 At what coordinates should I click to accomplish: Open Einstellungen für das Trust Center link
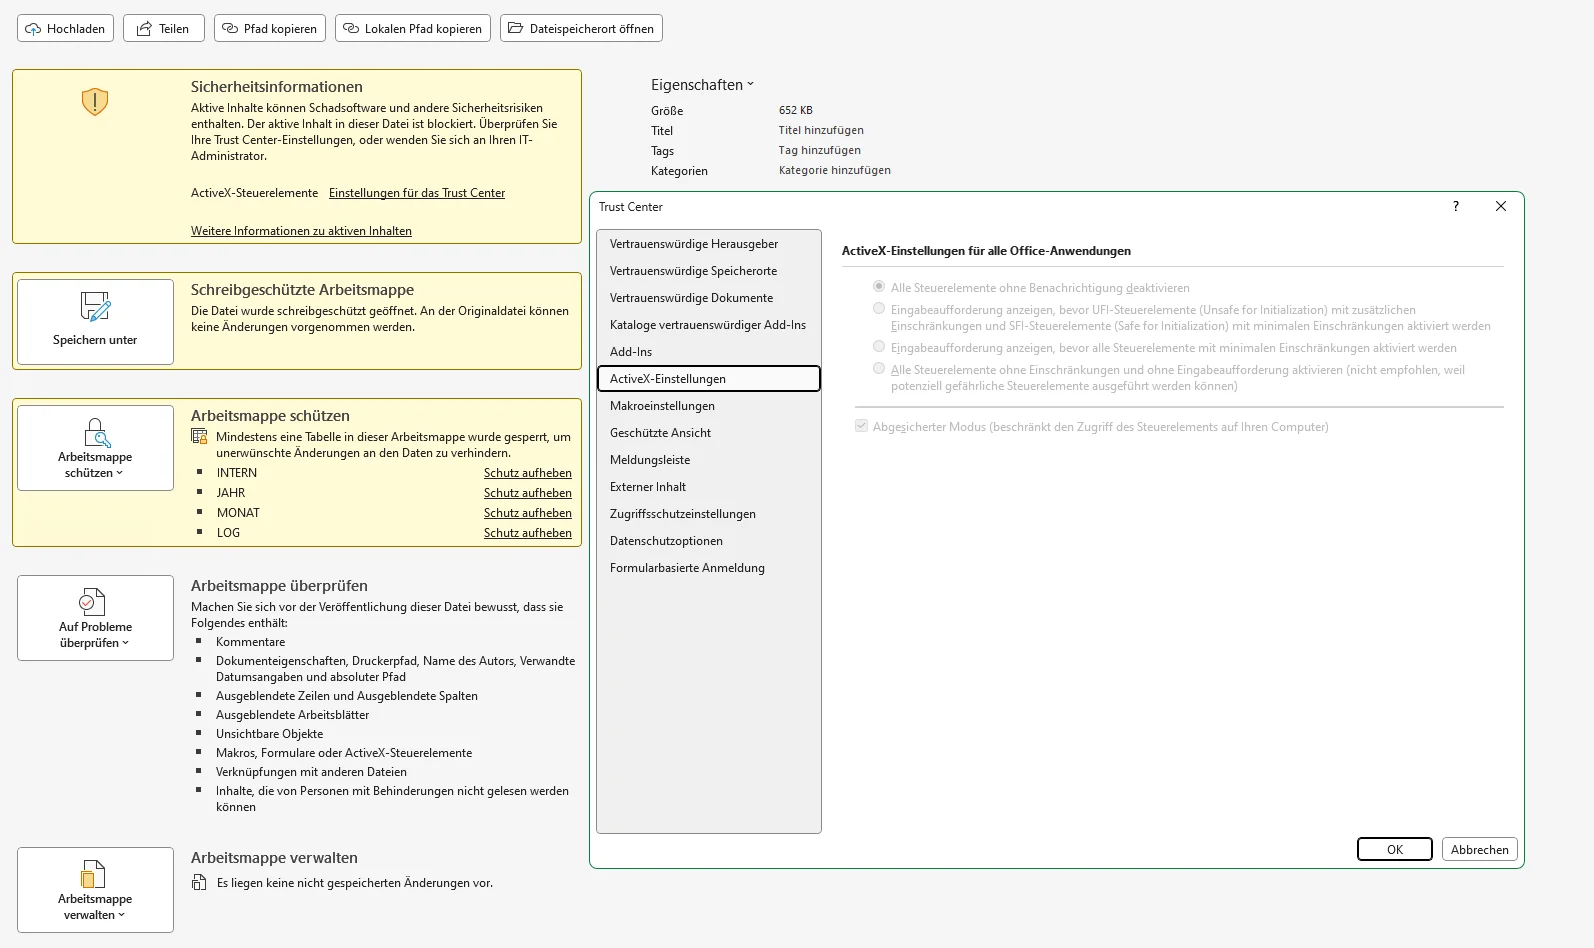(x=417, y=193)
